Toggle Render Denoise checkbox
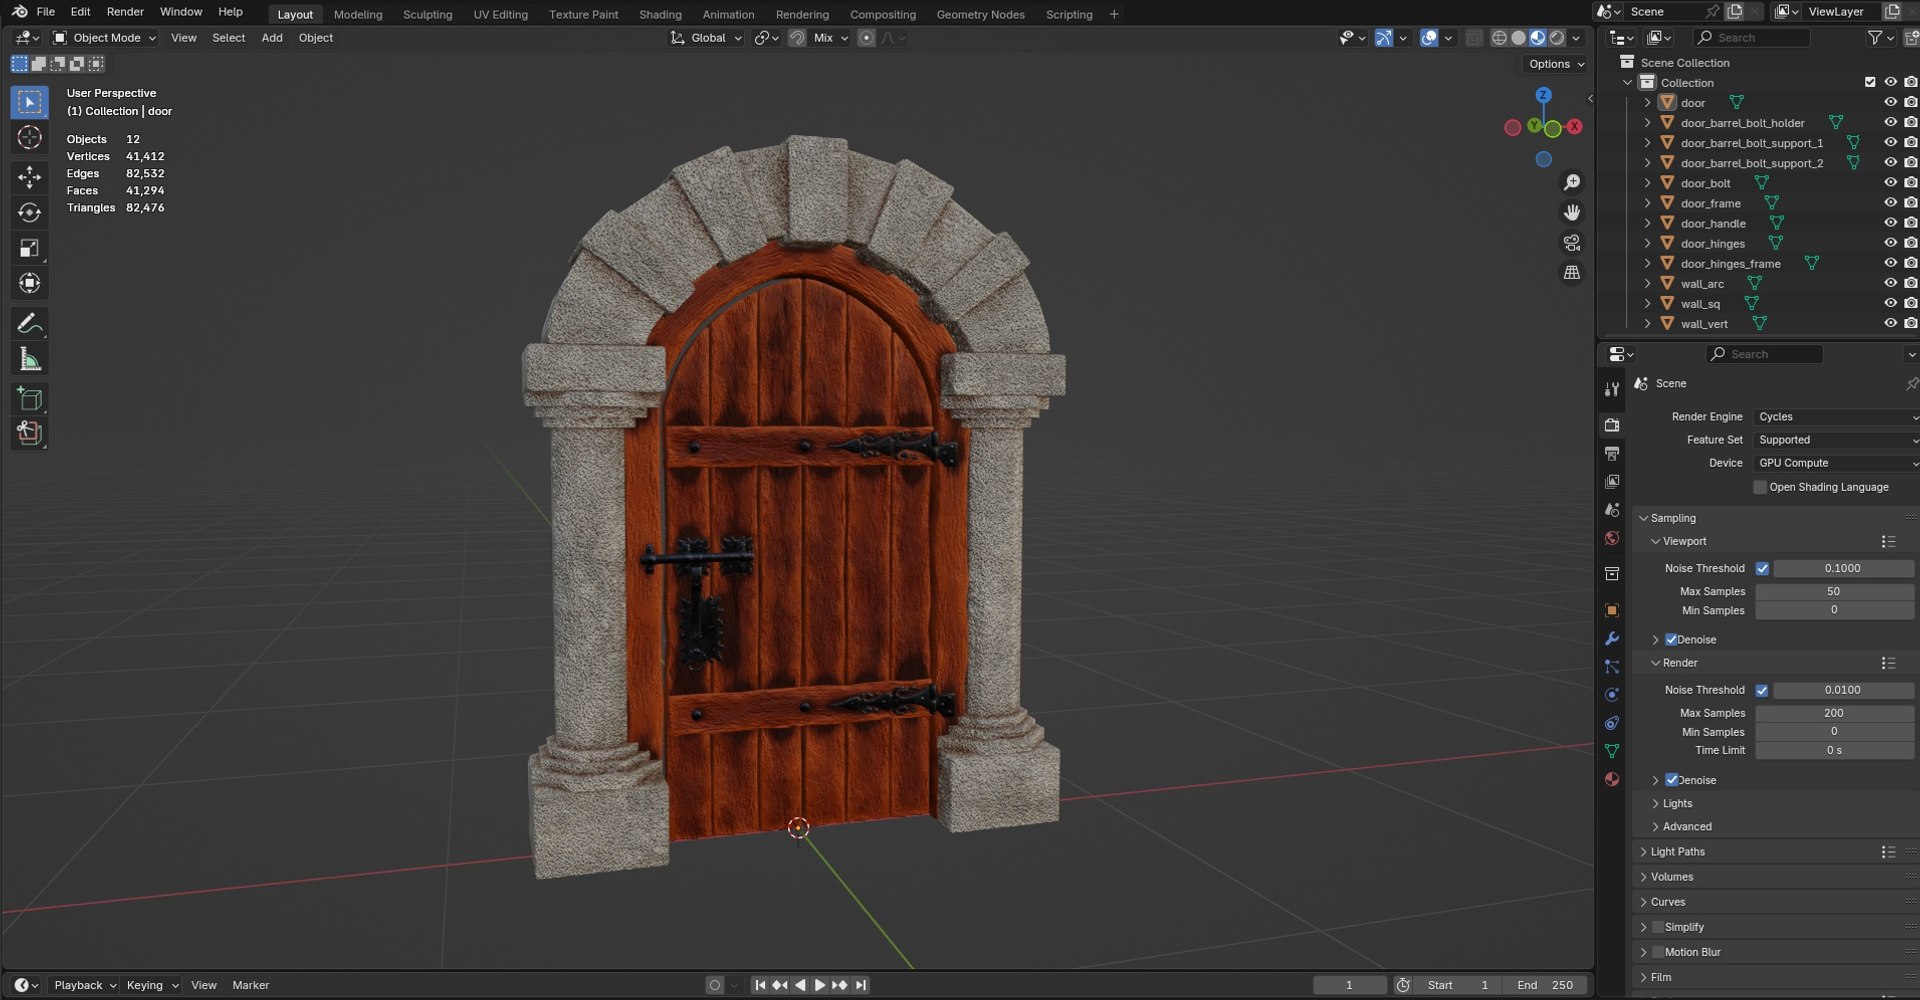Viewport: 1920px width, 1000px height. (1671, 780)
